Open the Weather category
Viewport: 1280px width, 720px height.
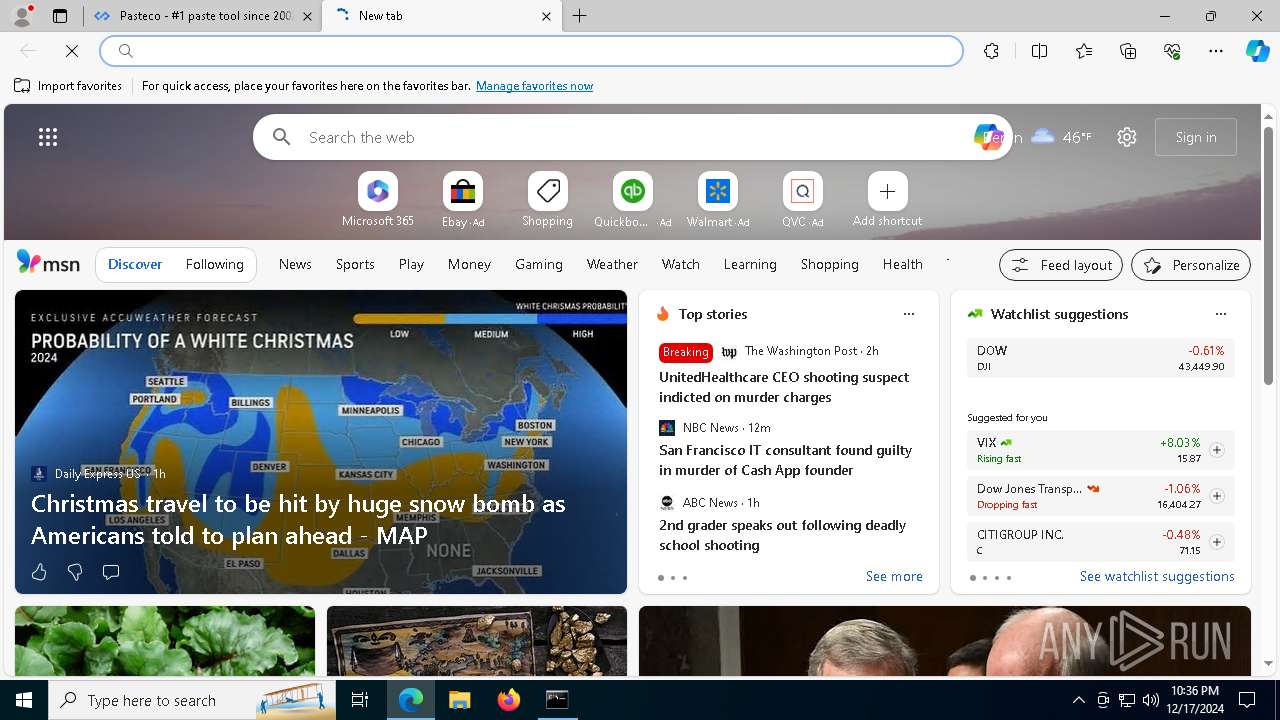pos(612,264)
